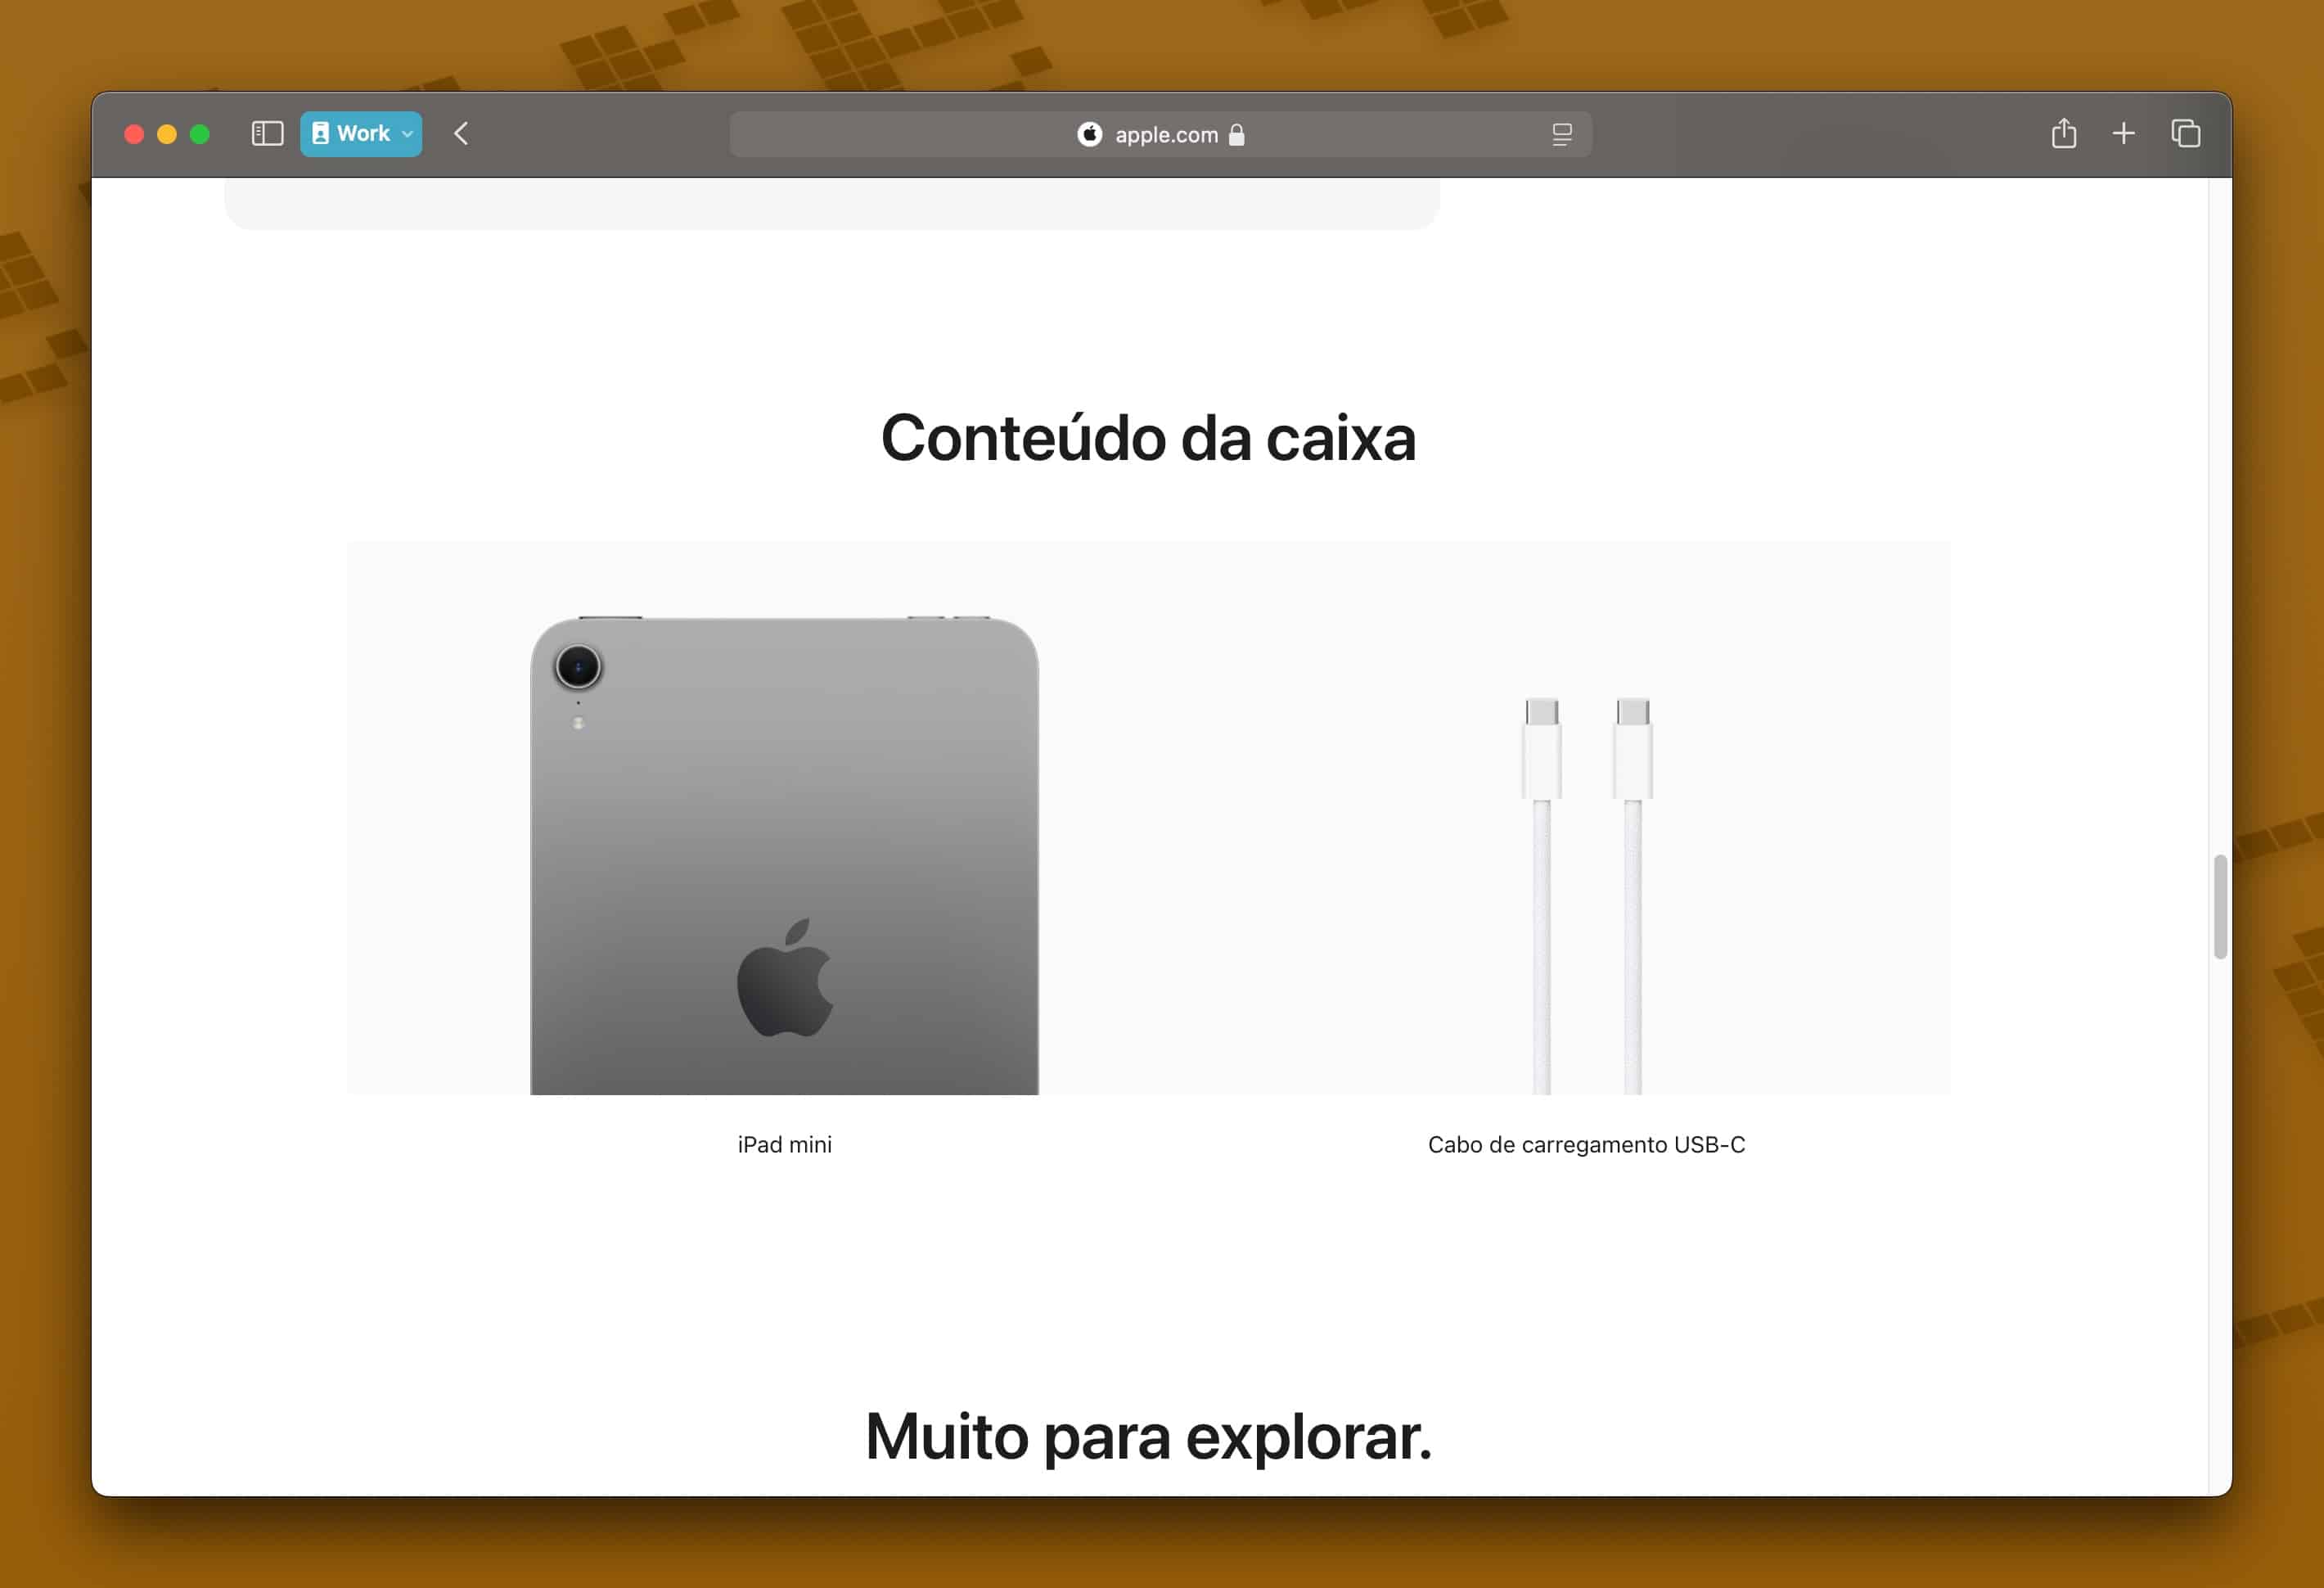This screenshot has height=1588, width=2324.
Task: Click the page vertical scrollbar thumb
Action: (2220, 907)
